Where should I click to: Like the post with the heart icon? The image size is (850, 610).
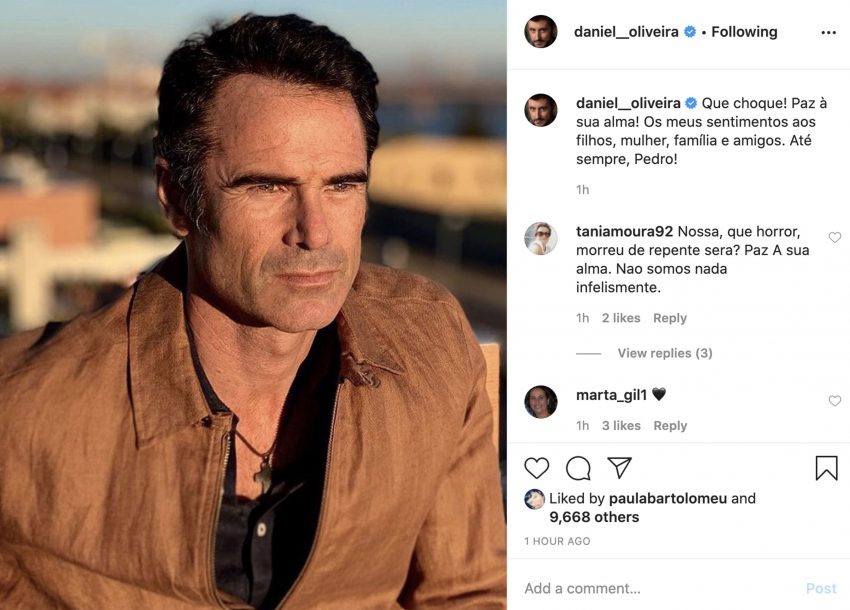537,468
